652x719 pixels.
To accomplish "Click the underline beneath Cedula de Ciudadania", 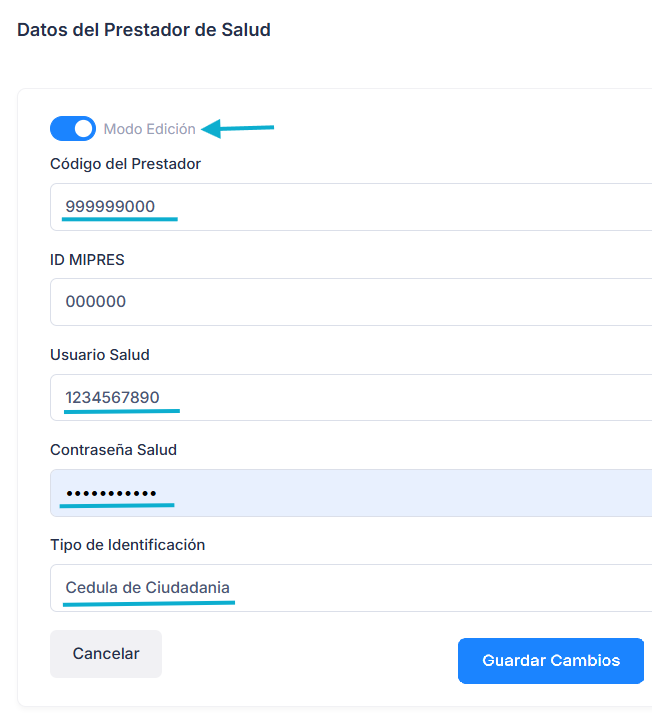I will tap(148, 603).
